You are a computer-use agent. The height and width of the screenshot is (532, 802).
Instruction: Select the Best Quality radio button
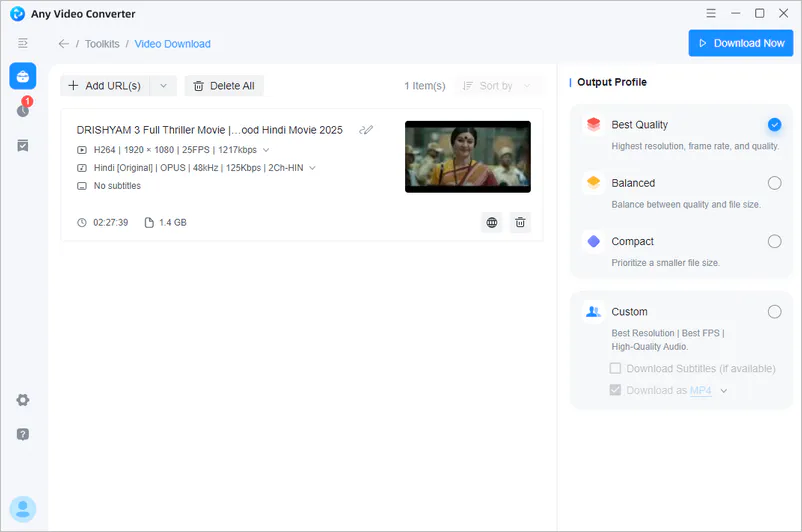(x=774, y=124)
